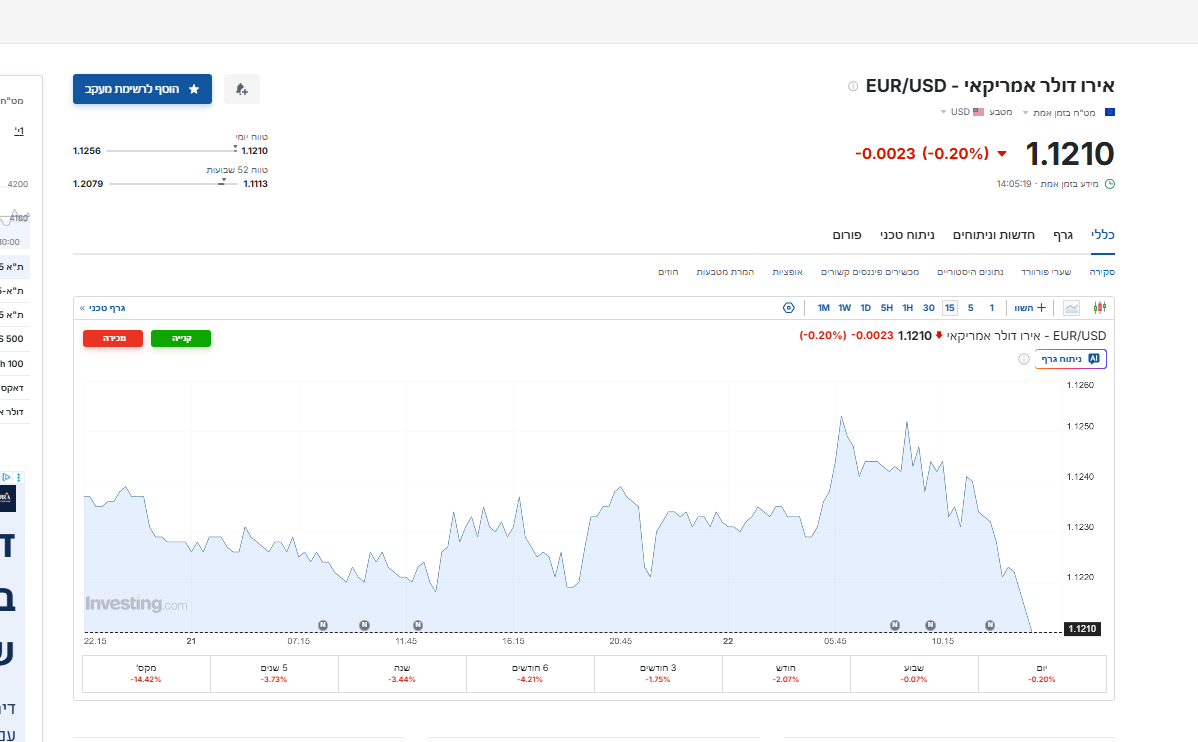Click the green קנייה buy button
Screen dimensions: 1198x742
181,339
